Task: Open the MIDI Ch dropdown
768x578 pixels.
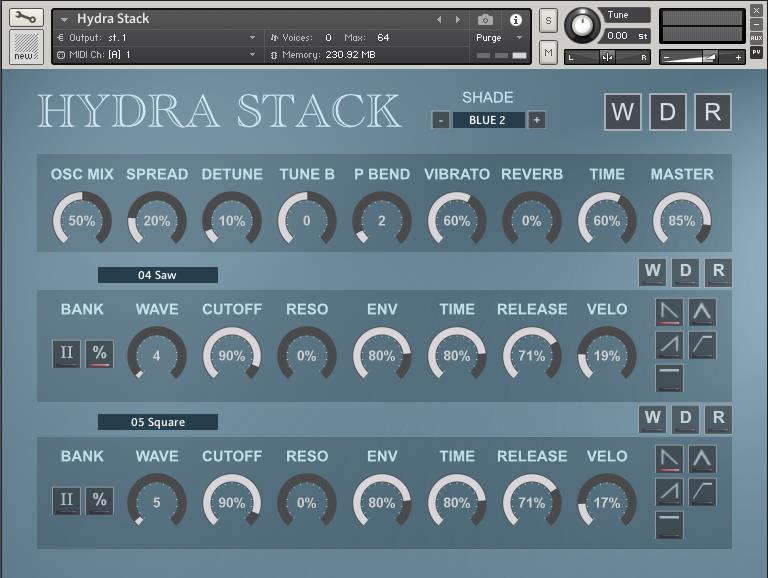Action: tap(252, 55)
